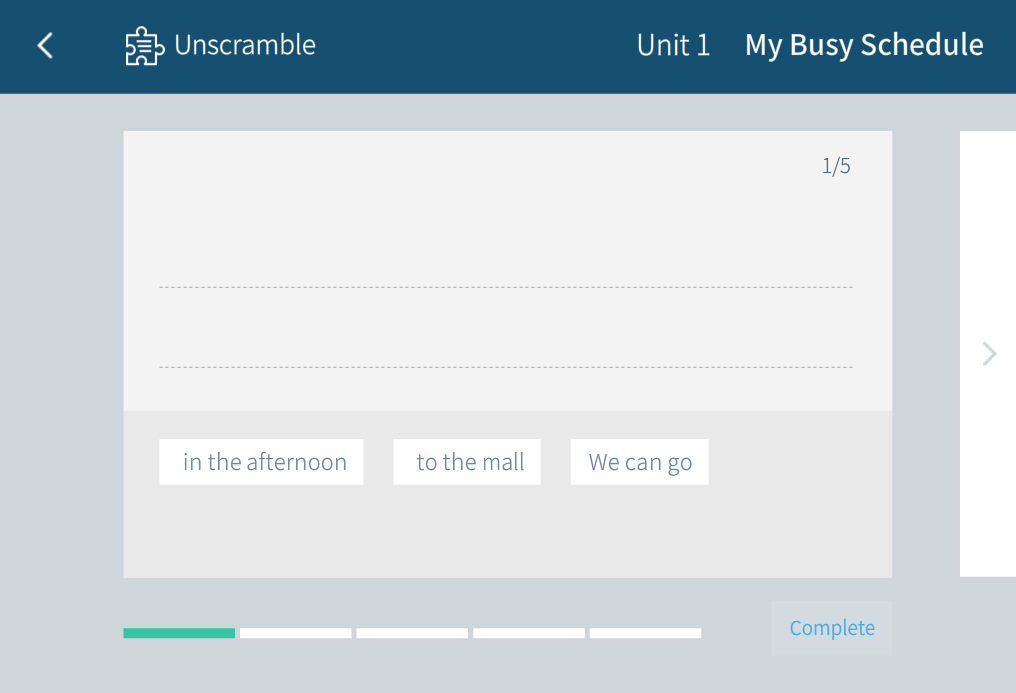This screenshot has height=693, width=1016.
Task: Go back using the left arrow
Action: tap(45, 45)
